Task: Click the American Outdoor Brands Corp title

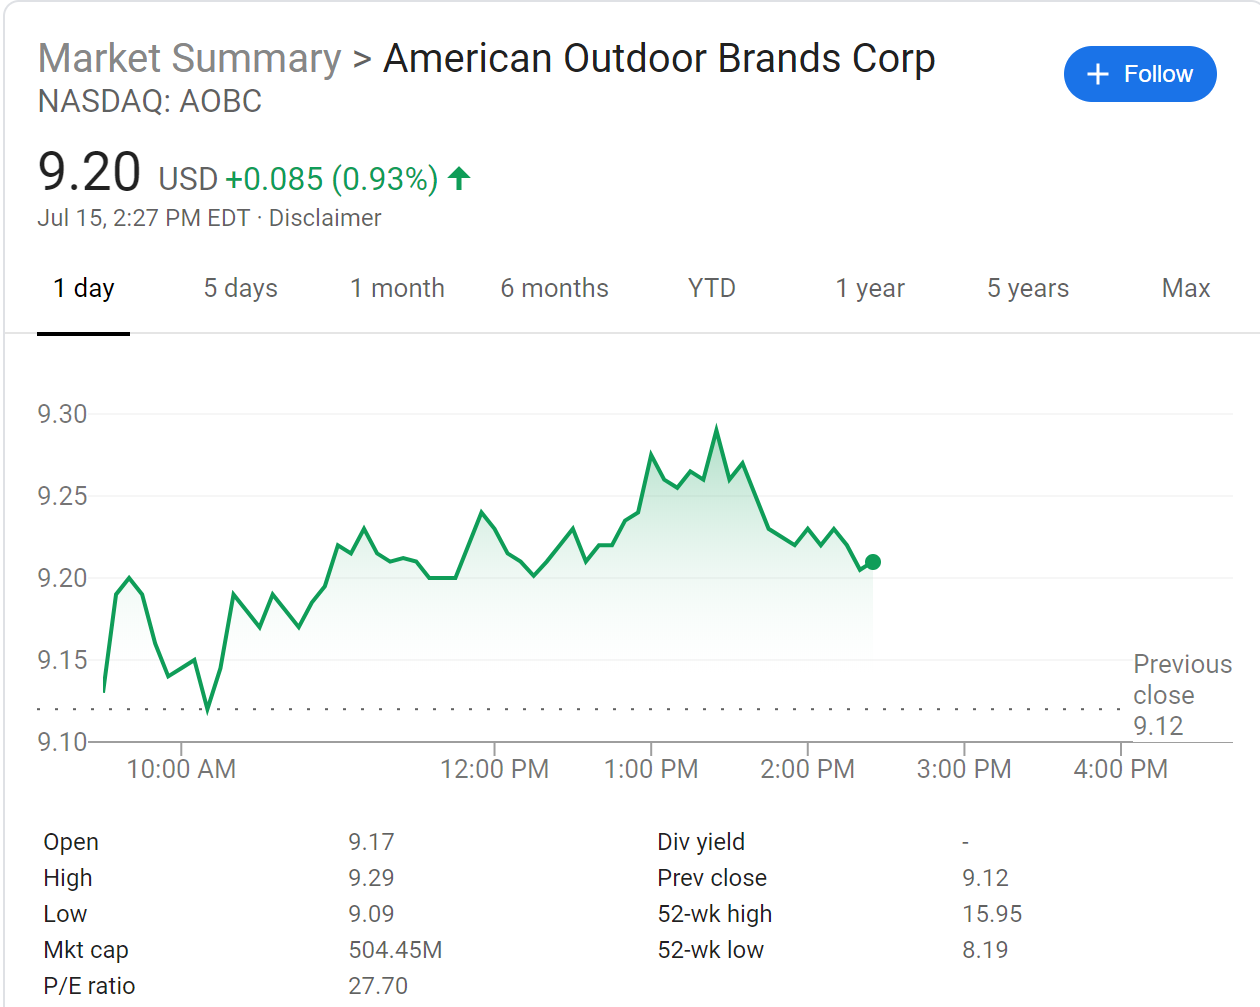Action: [659, 59]
